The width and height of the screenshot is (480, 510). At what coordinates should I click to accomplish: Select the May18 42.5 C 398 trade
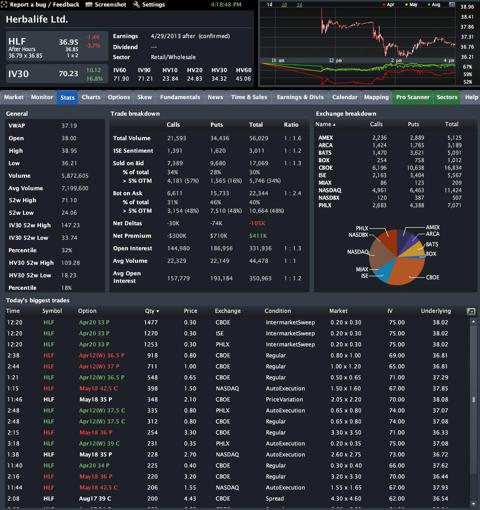tap(237, 388)
